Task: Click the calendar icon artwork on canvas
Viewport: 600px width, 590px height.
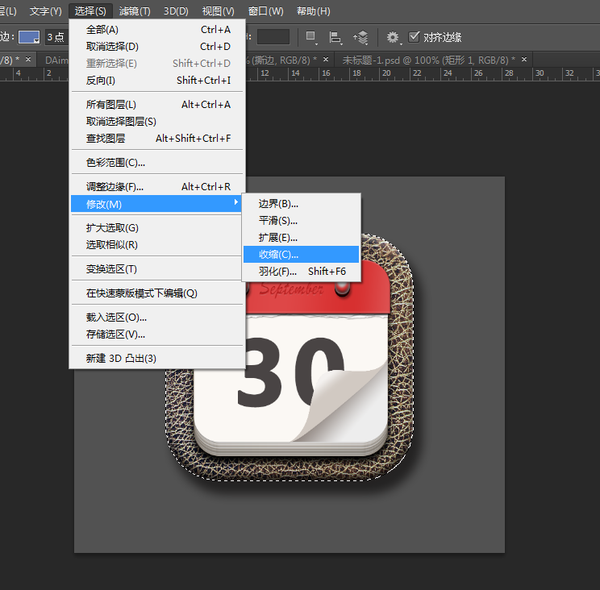Action: coord(290,358)
